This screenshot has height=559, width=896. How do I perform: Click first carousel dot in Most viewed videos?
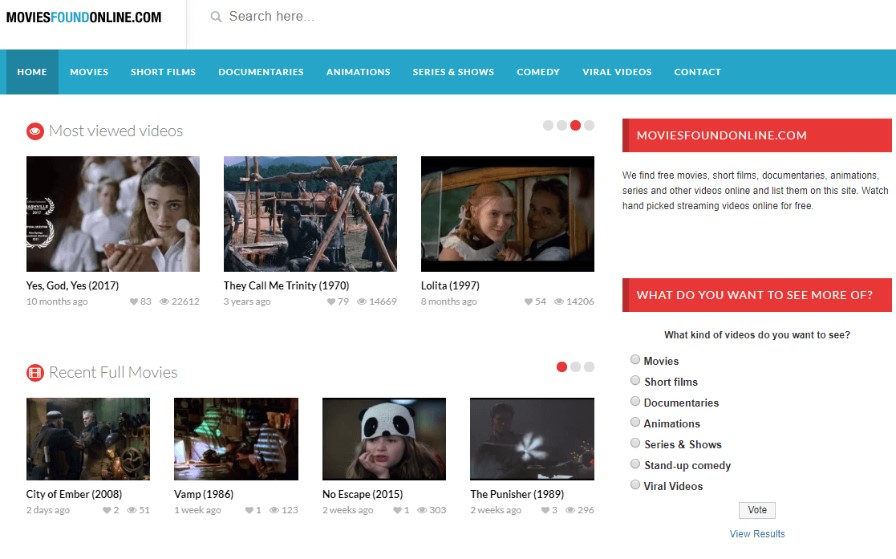click(x=548, y=126)
